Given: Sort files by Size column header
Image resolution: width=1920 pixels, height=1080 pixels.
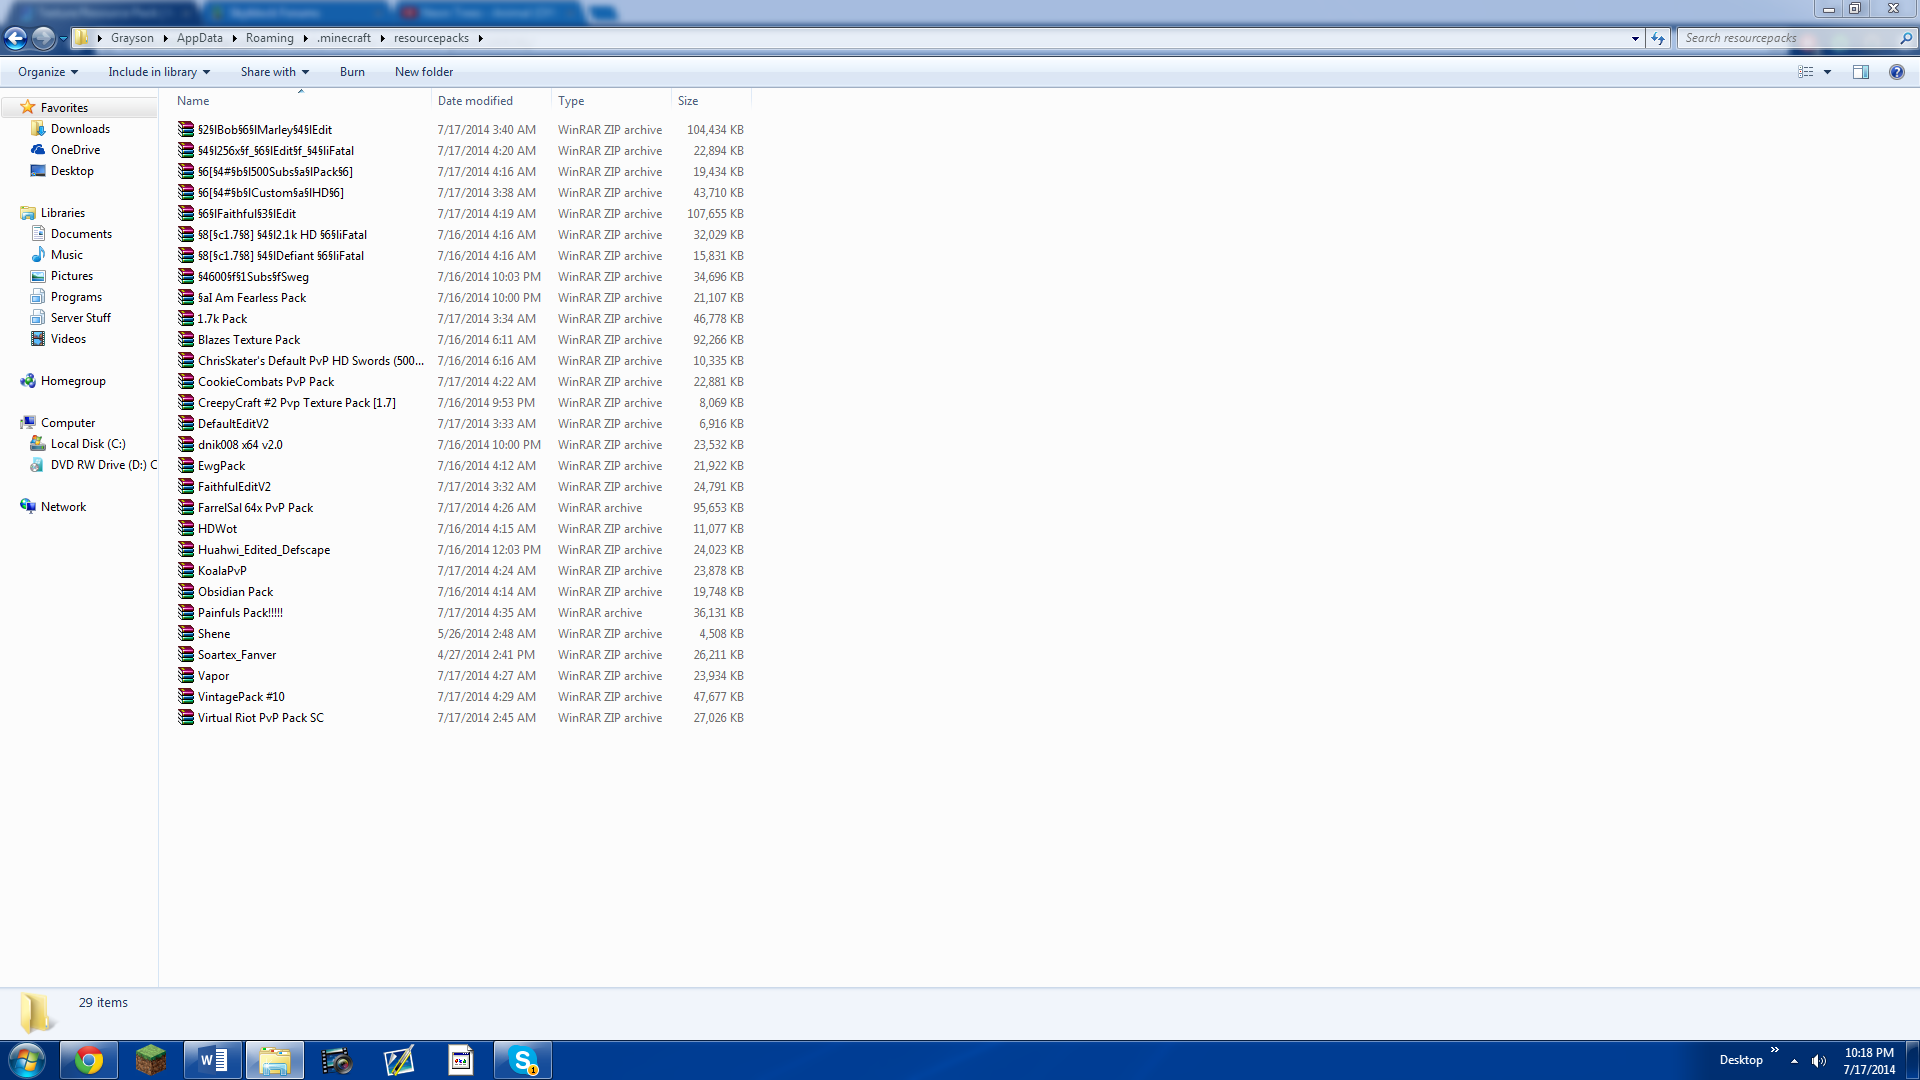Looking at the screenshot, I should (688, 101).
